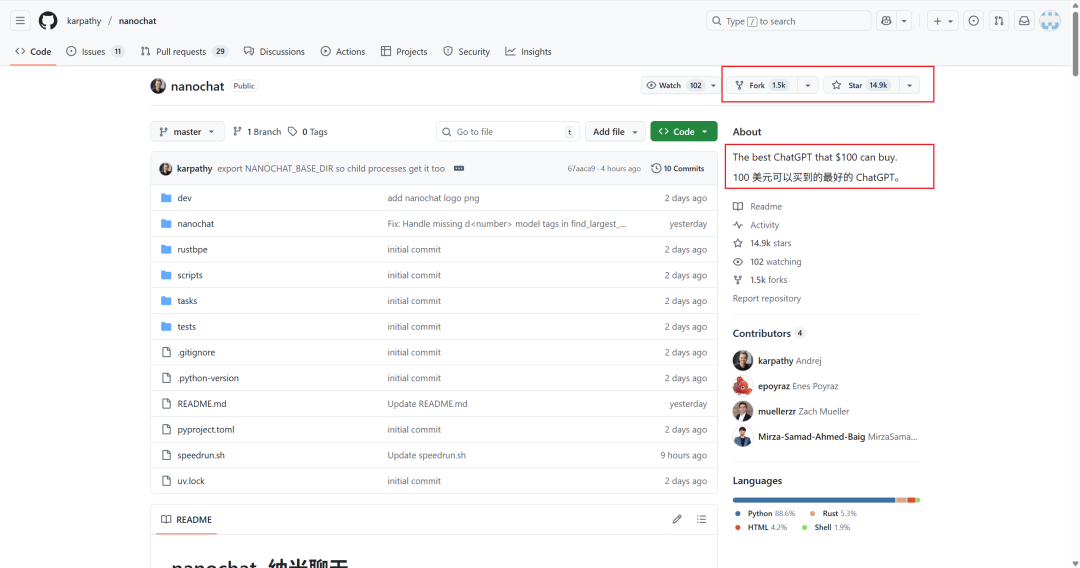This screenshot has width=1080, height=568.
Task: Focus the Type / to search box
Action: tap(788, 21)
